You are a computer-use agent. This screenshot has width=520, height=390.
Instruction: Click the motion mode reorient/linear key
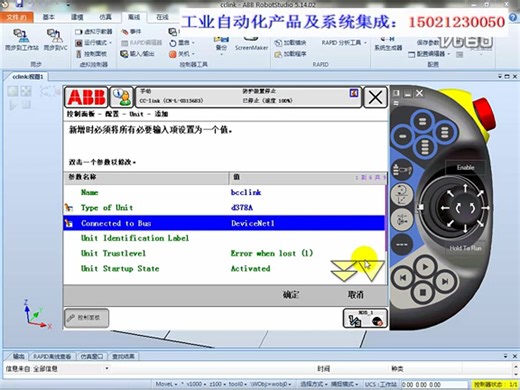click(x=402, y=195)
